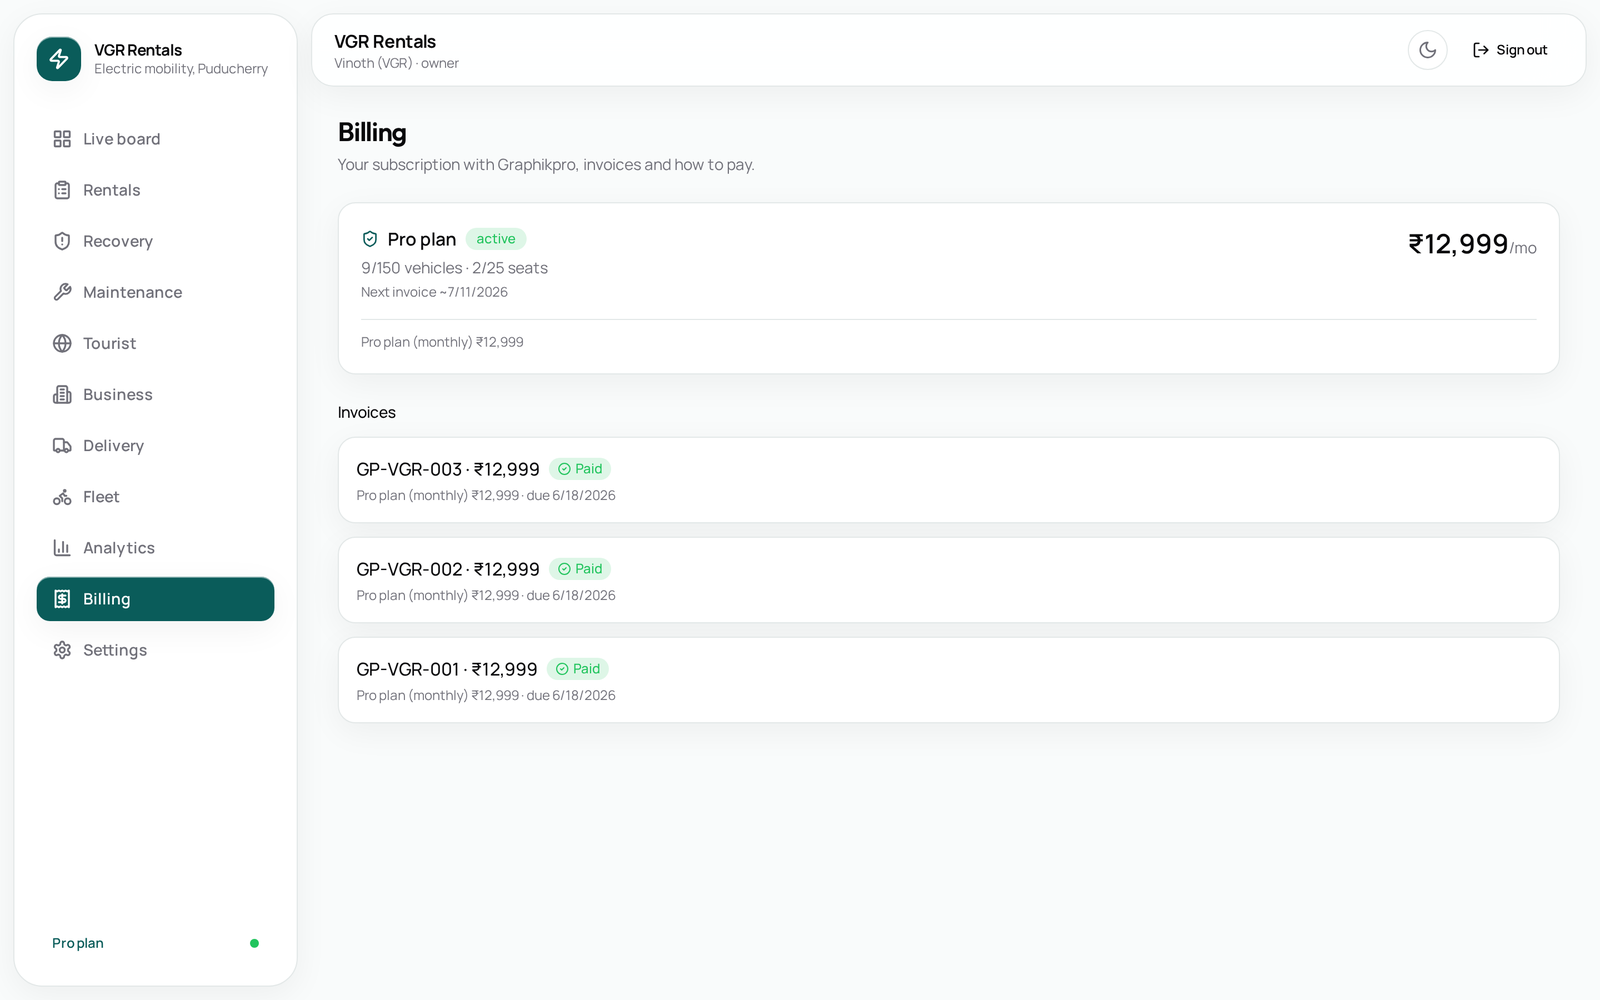The width and height of the screenshot is (1600, 1000).
Task: Open invoice GP-VGR-002
Action: [x=948, y=580]
